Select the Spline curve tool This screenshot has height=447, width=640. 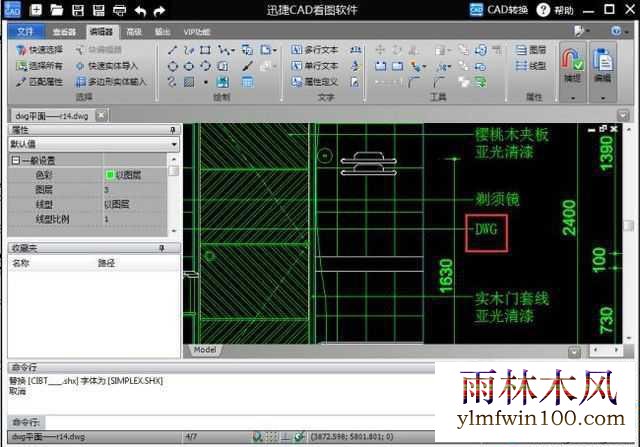click(172, 82)
